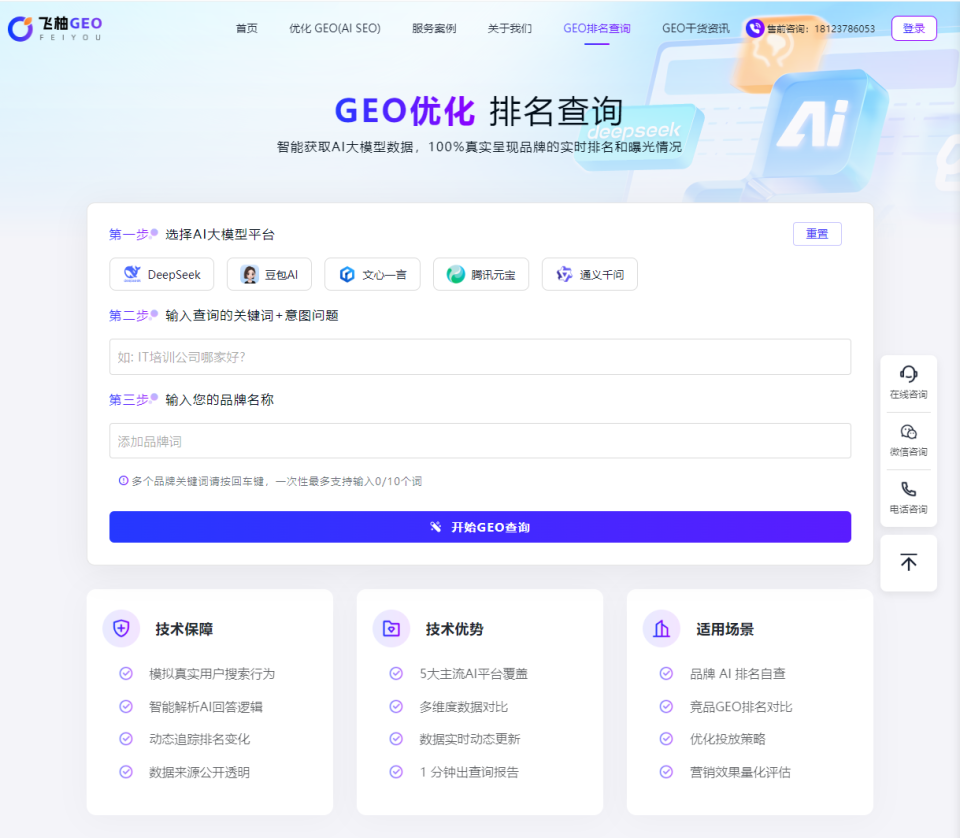Click the 技术保障 shield icon

tap(121, 628)
